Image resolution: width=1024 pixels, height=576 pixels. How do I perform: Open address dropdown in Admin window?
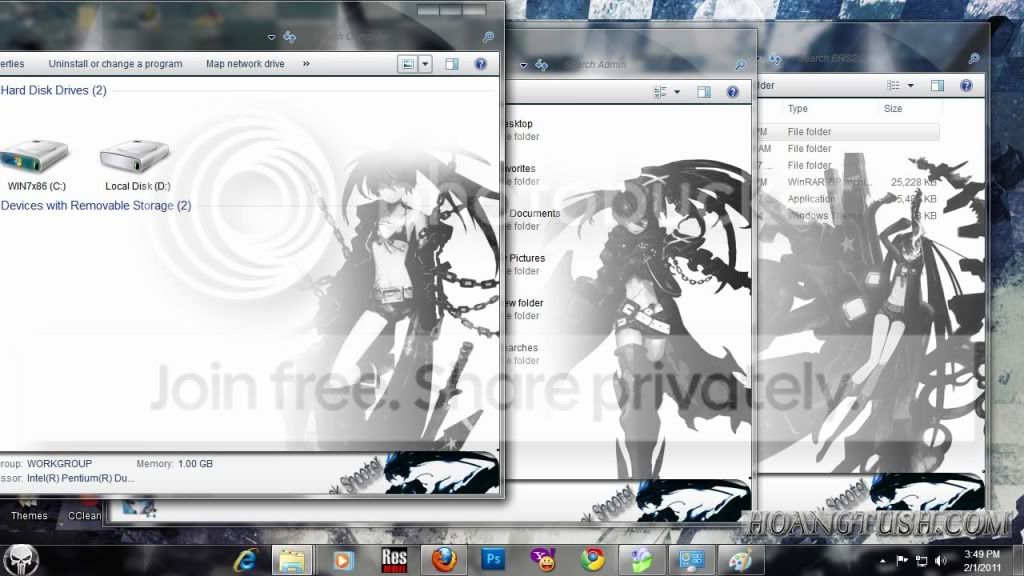523,65
